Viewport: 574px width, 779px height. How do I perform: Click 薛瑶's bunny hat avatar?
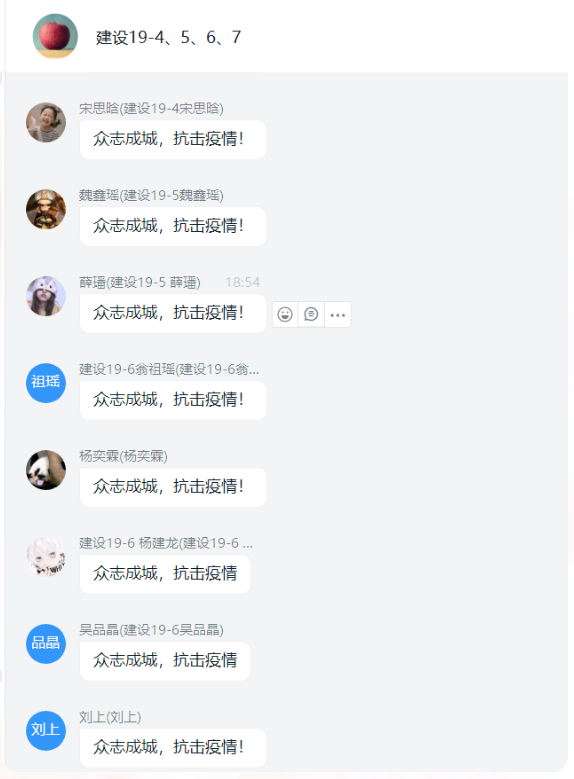[46, 296]
